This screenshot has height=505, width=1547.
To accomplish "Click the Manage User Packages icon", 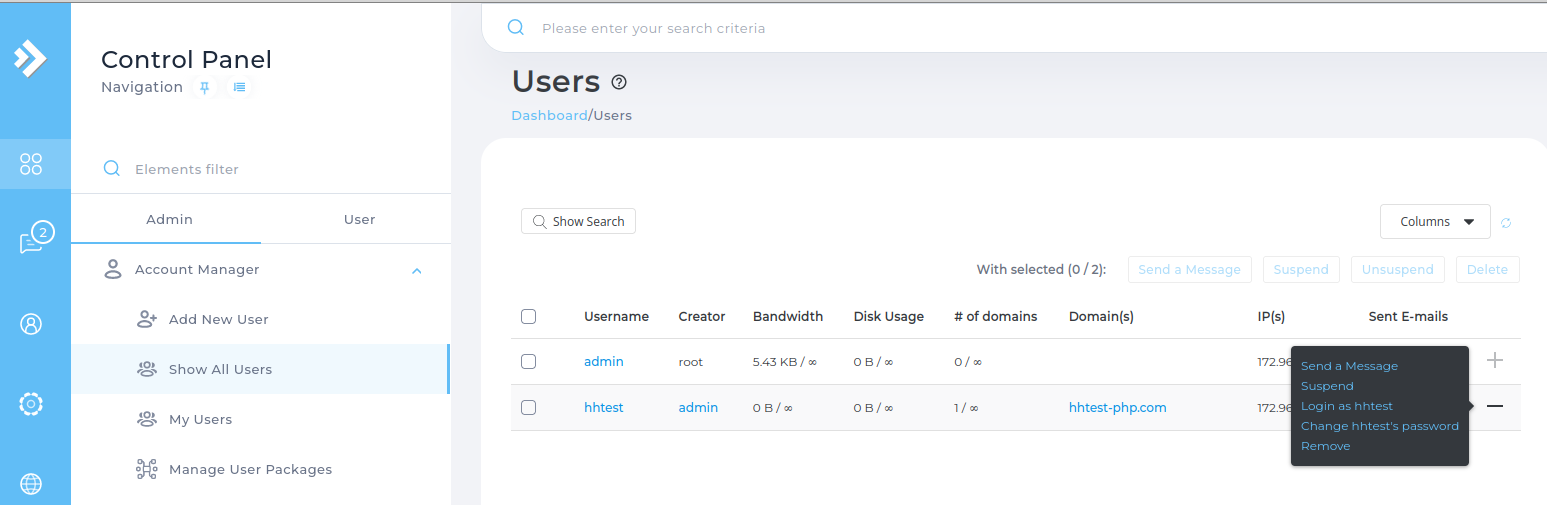I will coord(147,469).
